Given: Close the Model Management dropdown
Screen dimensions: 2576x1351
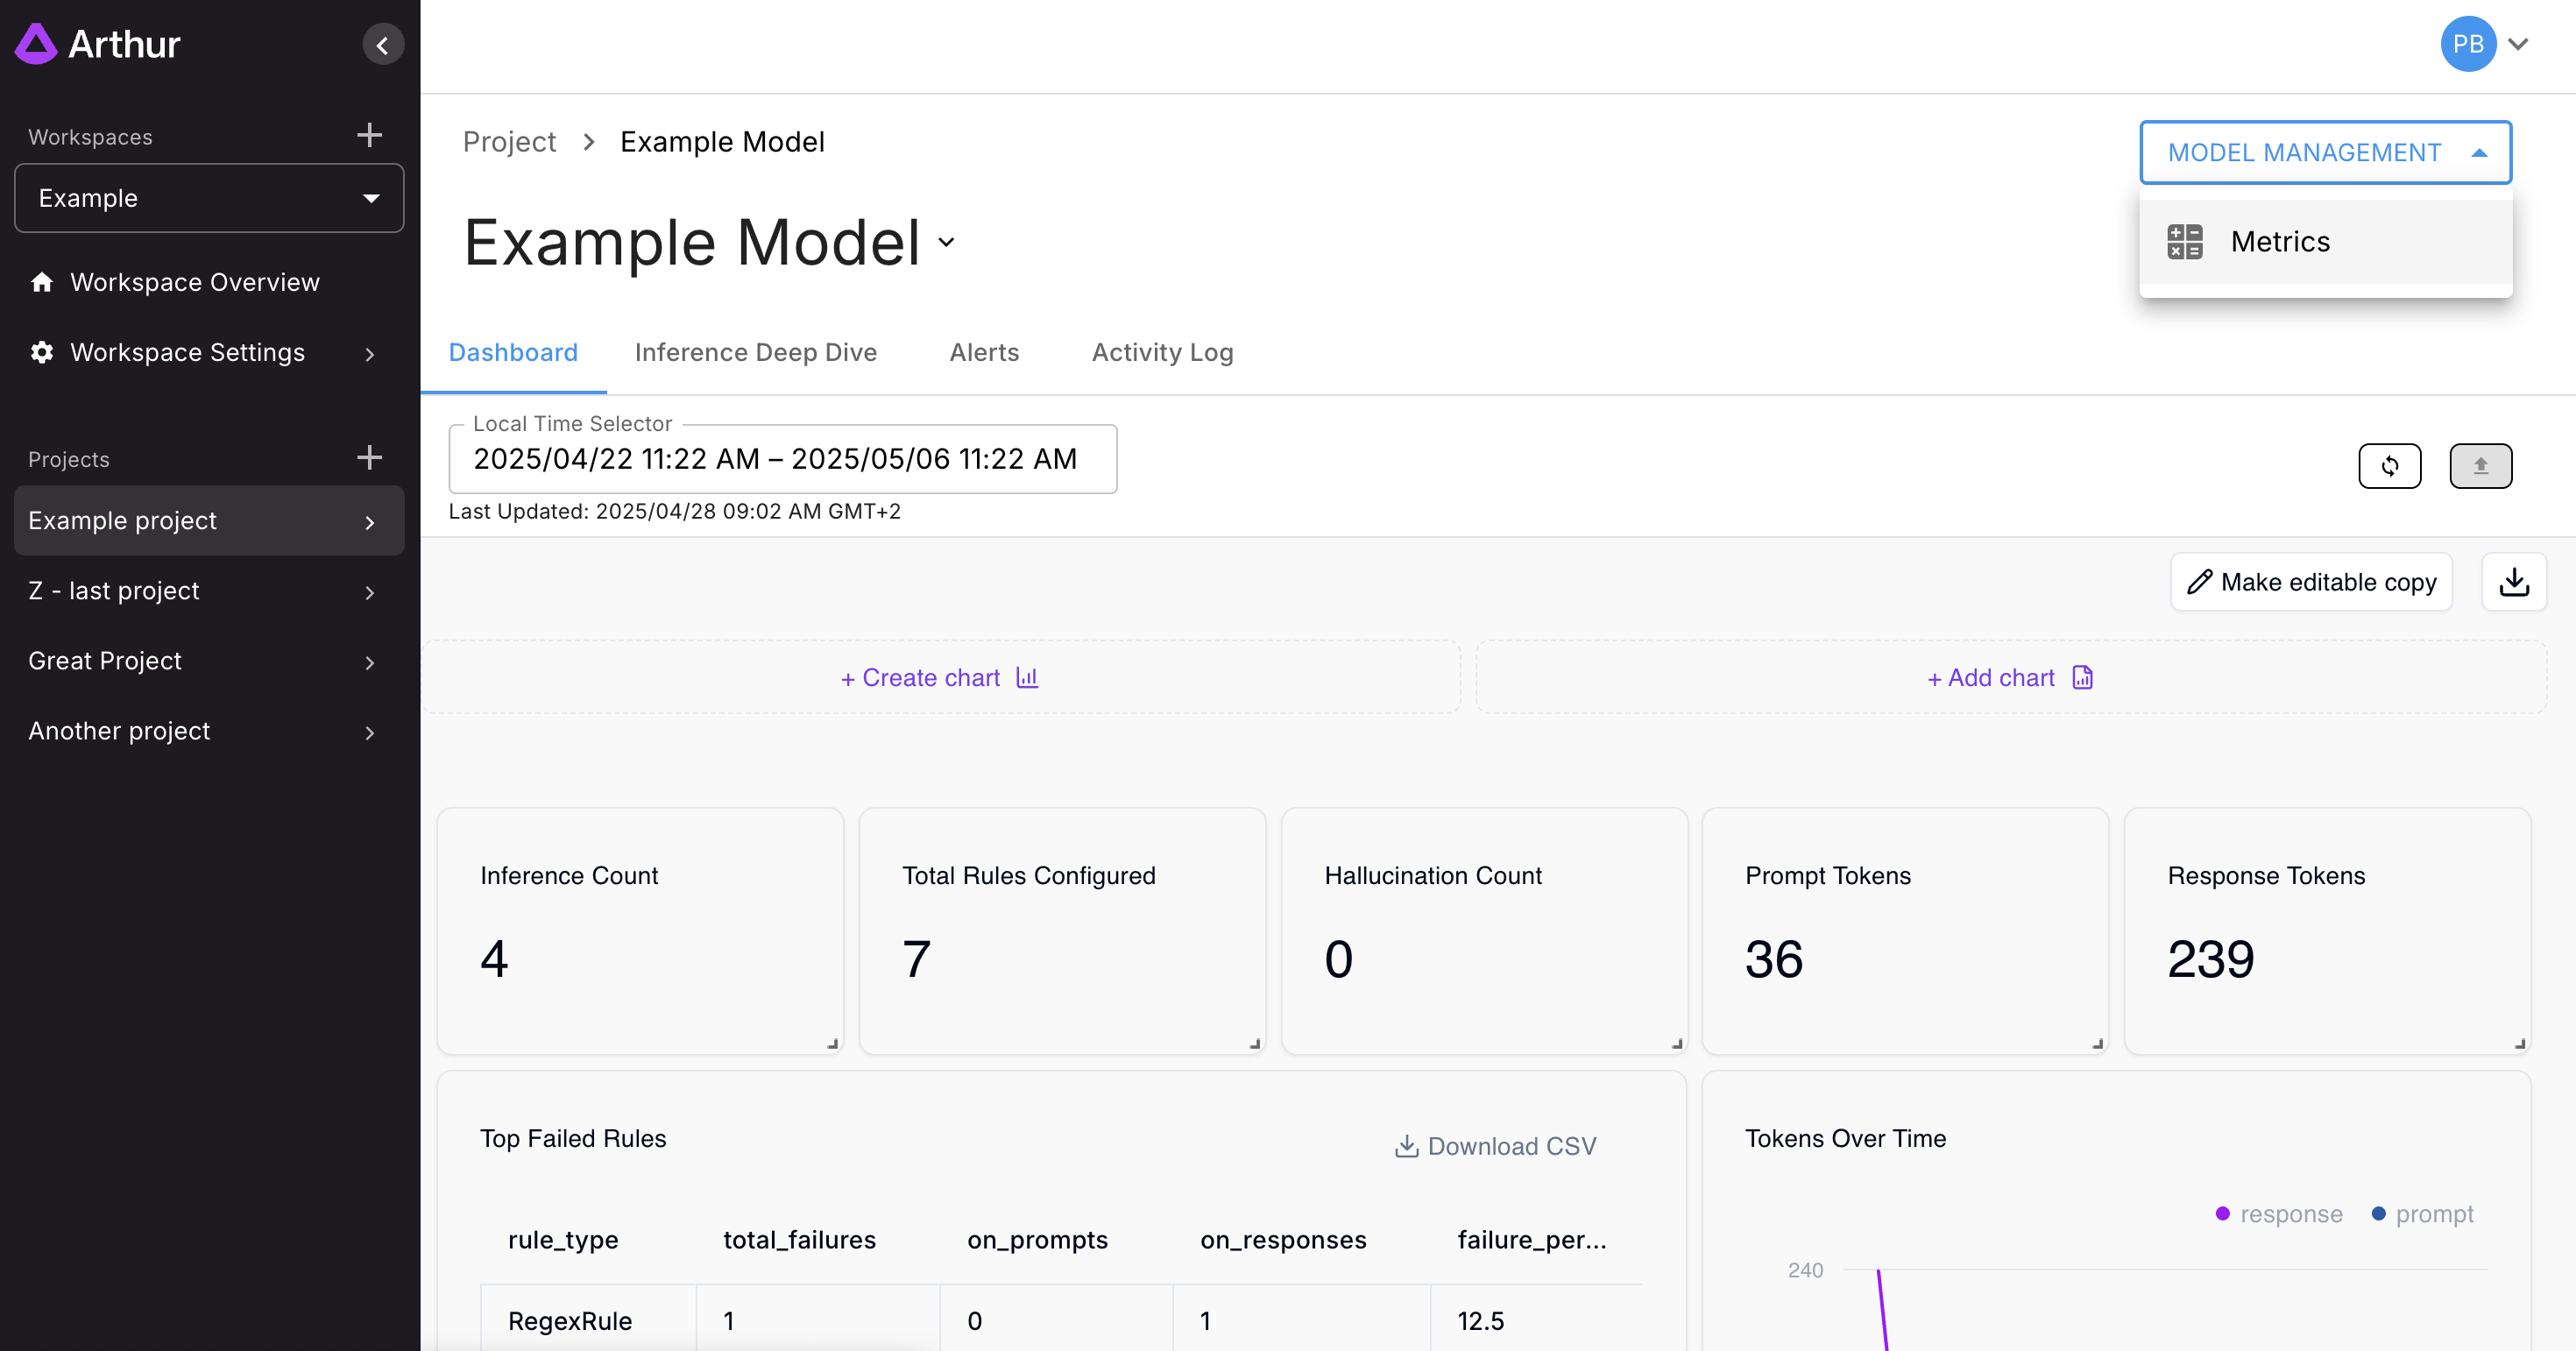Looking at the screenshot, I should (2324, 152).
